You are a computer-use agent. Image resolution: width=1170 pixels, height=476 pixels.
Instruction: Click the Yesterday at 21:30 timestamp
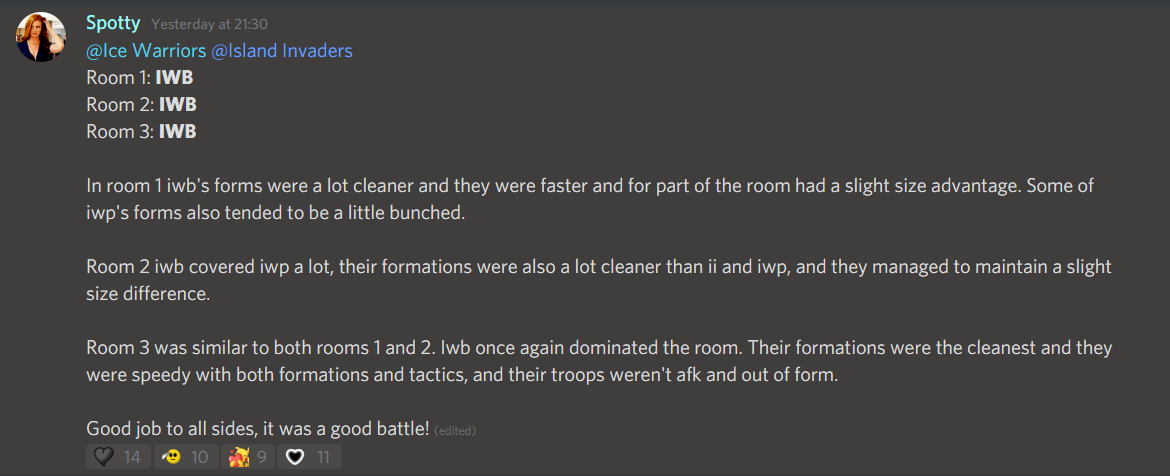(x=209, y=24)
